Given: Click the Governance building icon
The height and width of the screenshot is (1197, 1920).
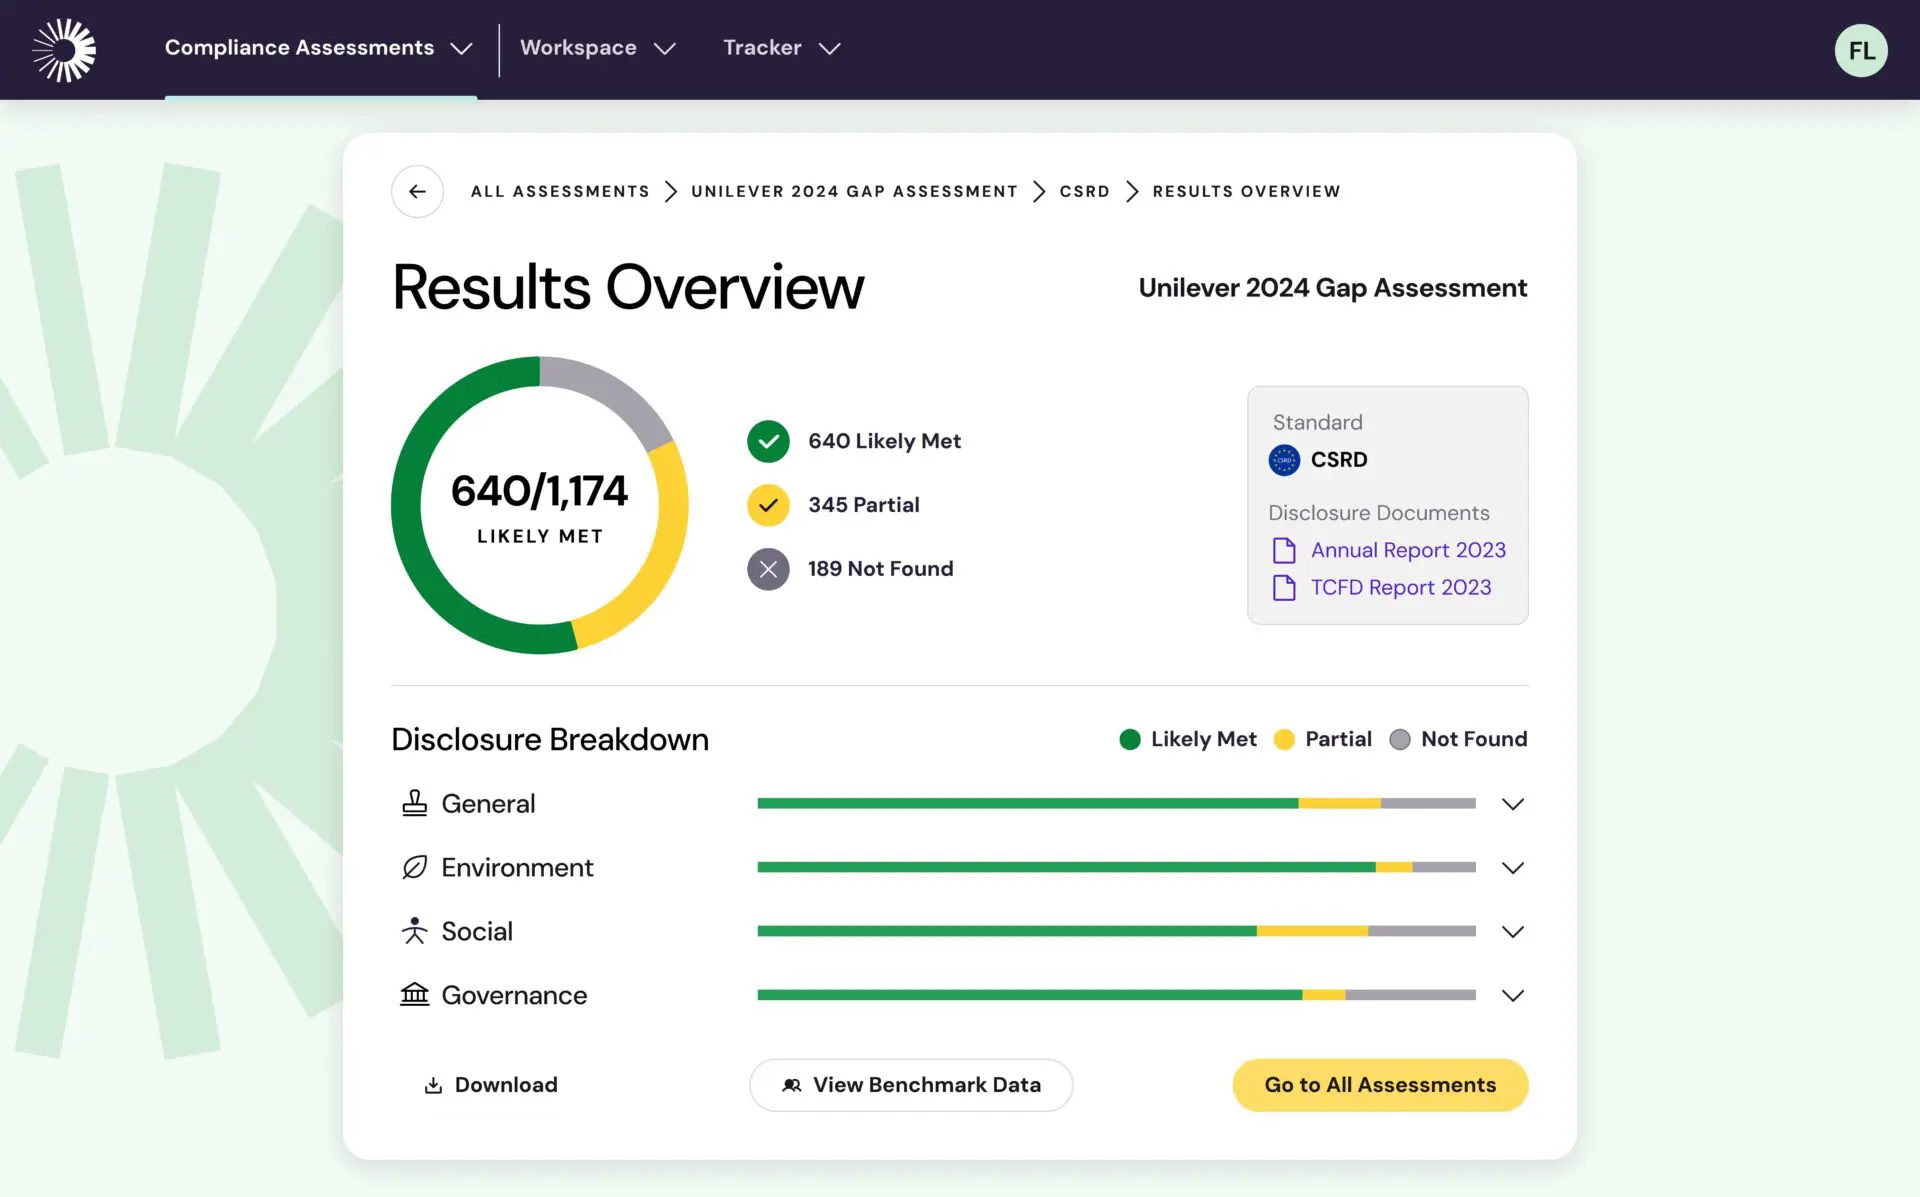Looking at the screenshot, I should (414, 994).
